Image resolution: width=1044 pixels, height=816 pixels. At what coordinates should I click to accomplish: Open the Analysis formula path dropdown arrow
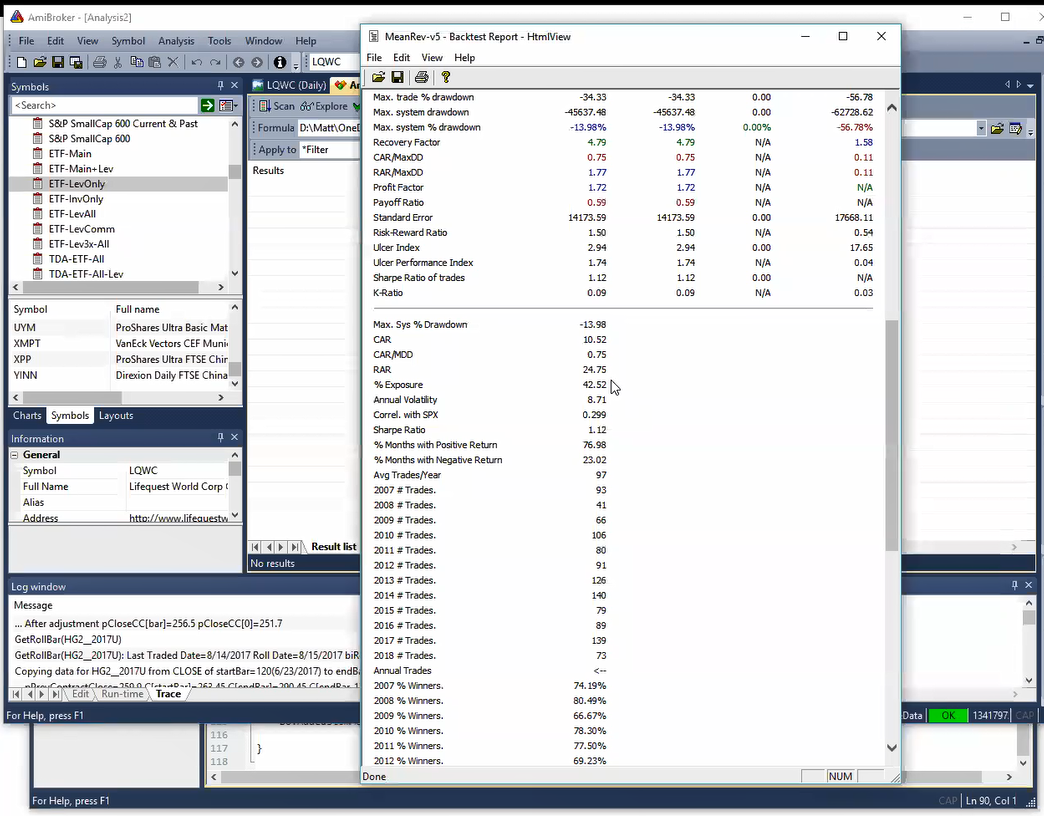(x=981, y=128)
